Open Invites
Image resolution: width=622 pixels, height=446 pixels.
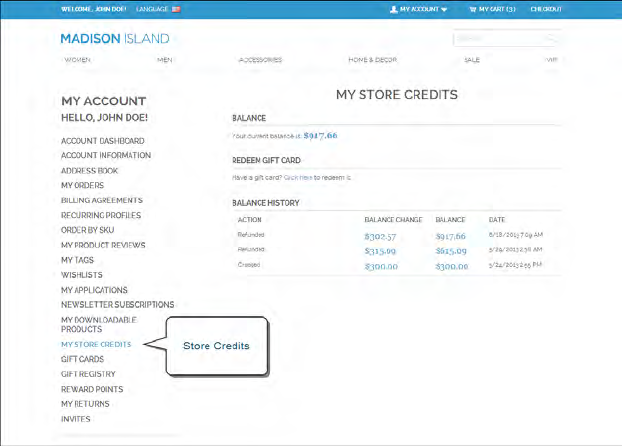coord(76,419)
